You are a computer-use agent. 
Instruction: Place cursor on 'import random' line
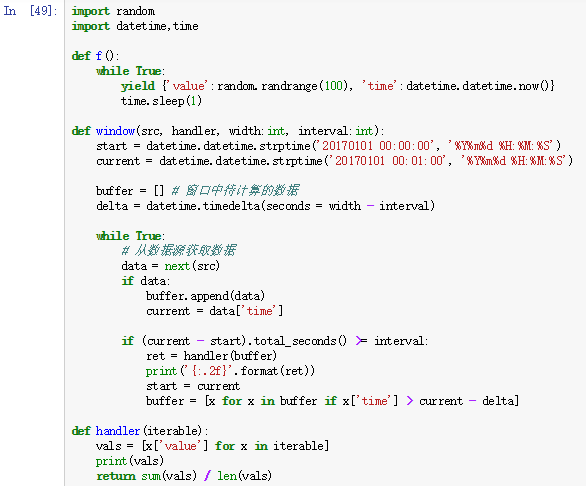point(113,11)
